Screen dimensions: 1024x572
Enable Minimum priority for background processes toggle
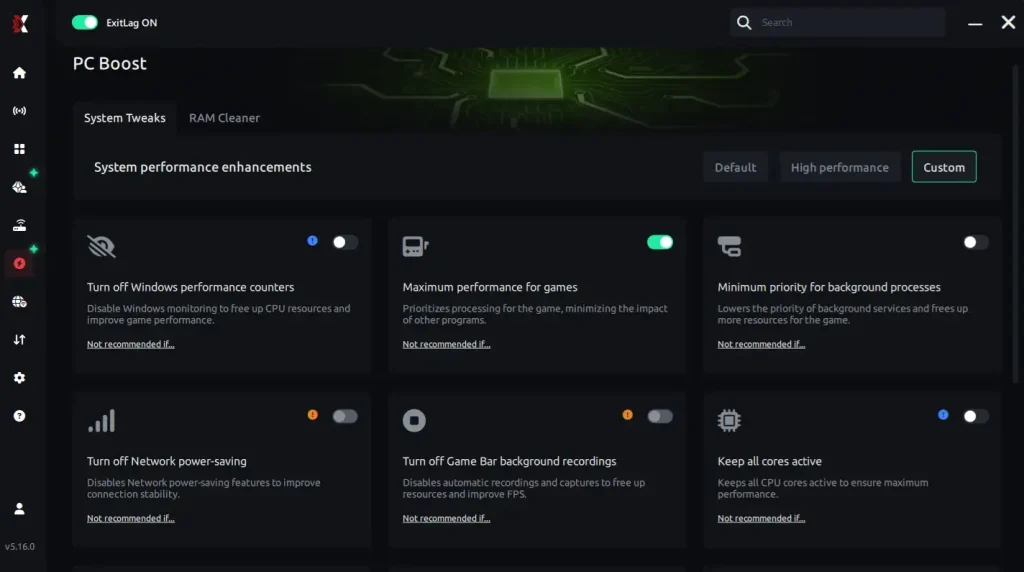pyautogui.click(x=976, y=242)
